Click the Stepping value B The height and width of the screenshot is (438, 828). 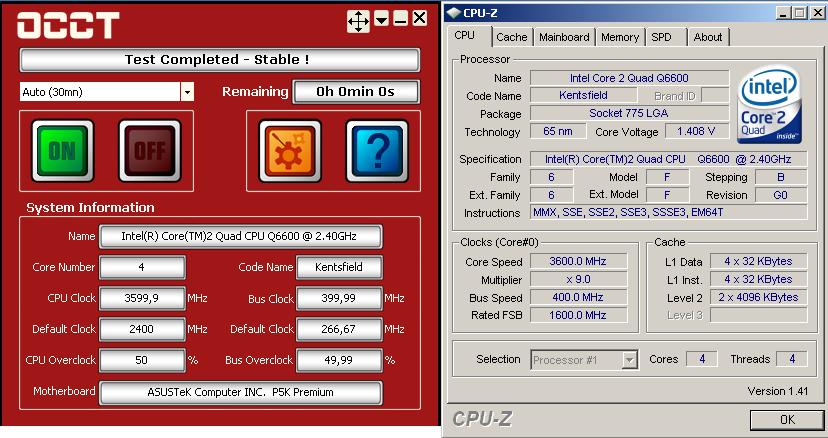point(781,177)
